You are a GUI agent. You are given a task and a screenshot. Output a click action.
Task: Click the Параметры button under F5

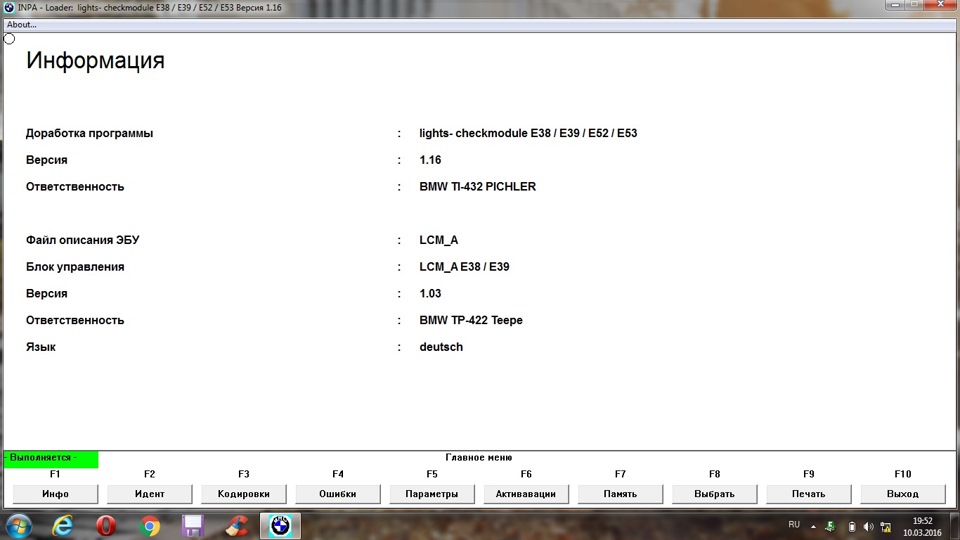[432, 494]
